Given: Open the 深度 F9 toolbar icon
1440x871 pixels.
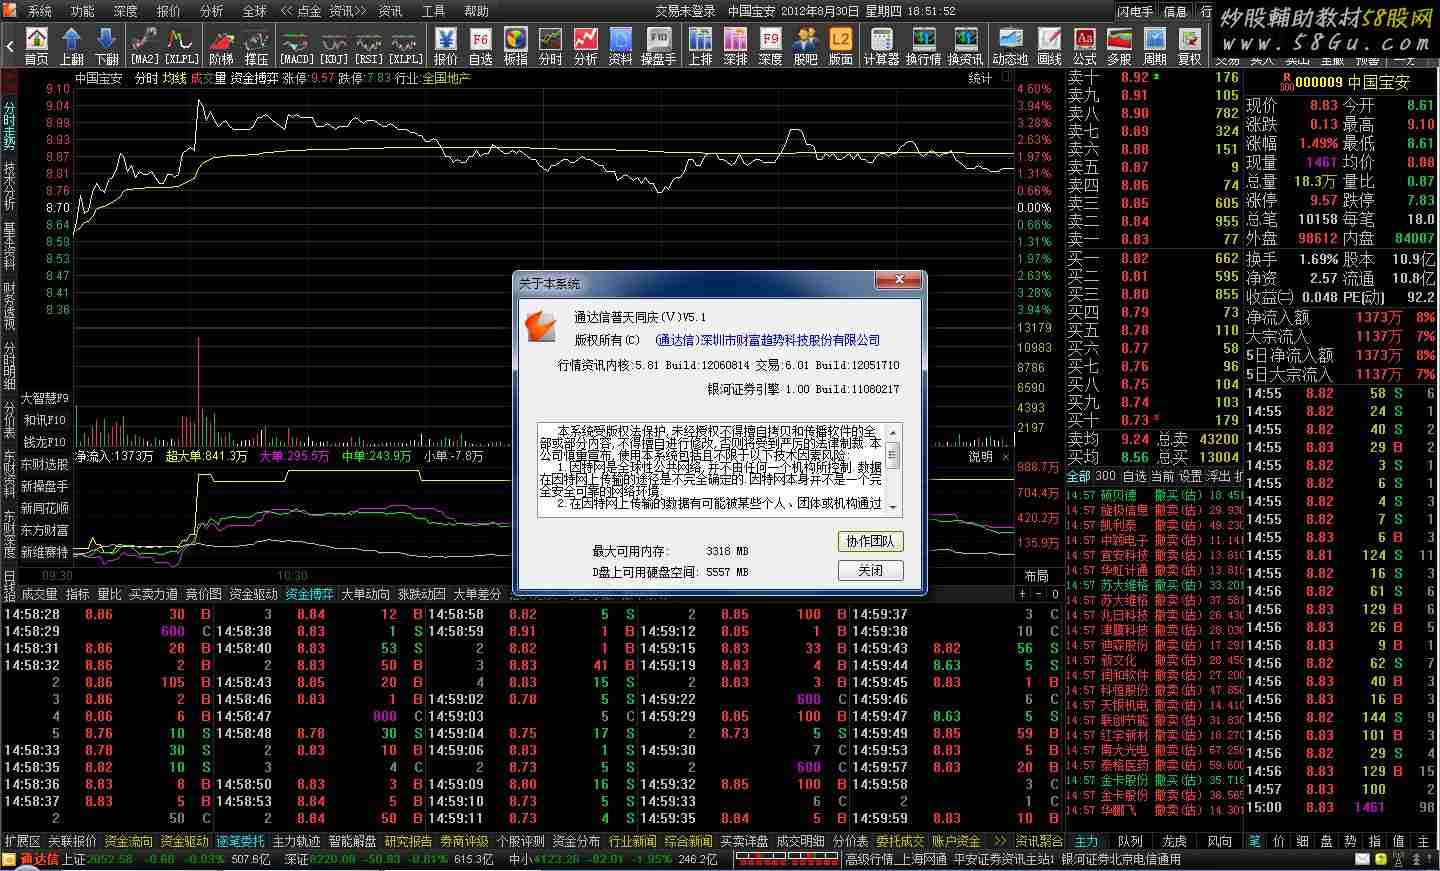Looking at the screenshot, I should (x=771, y=46).
